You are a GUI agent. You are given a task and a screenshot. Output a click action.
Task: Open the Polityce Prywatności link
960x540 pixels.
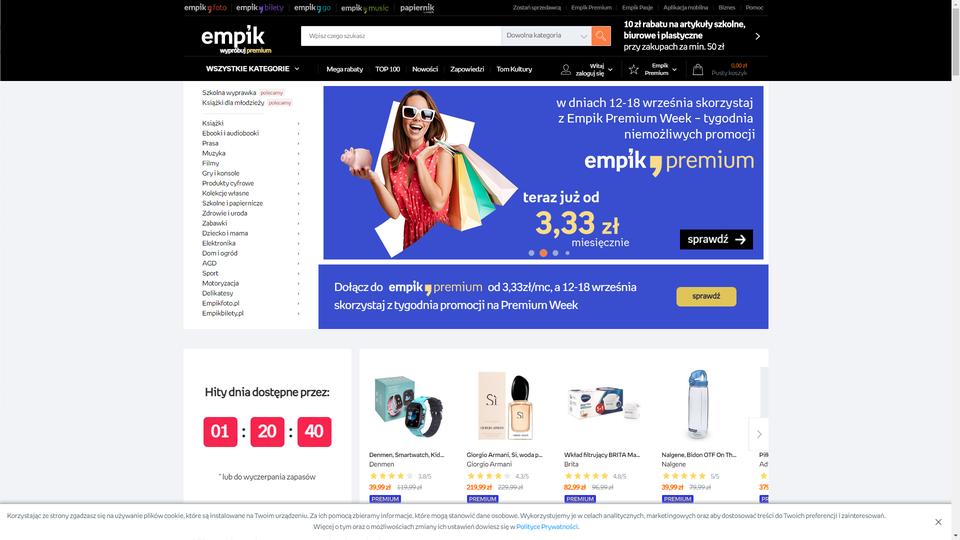547,527
